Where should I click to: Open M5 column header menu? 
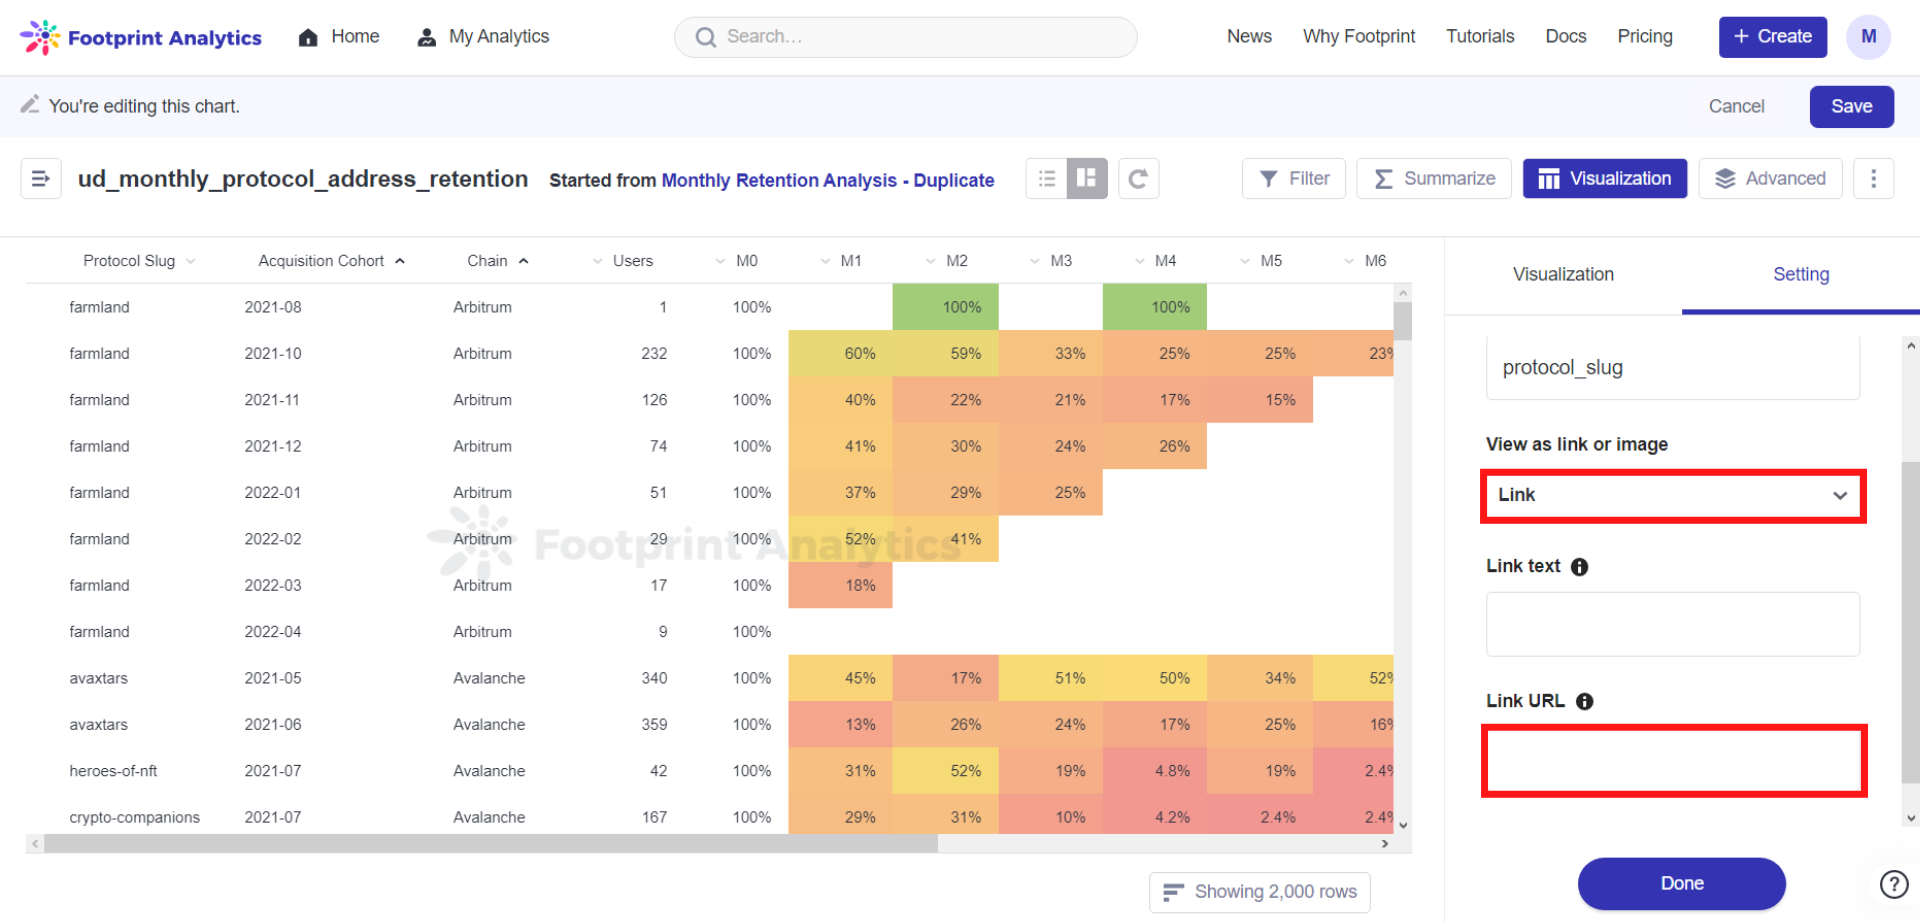[x=1261, y=261]
